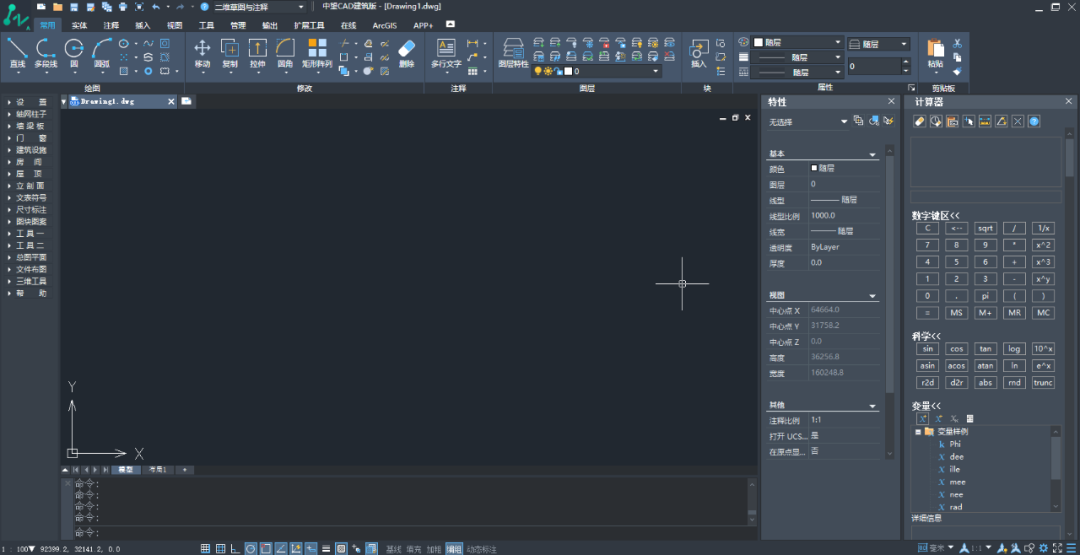Choose the 复制 (Copy) modify tool

click(x=230, y=52)
